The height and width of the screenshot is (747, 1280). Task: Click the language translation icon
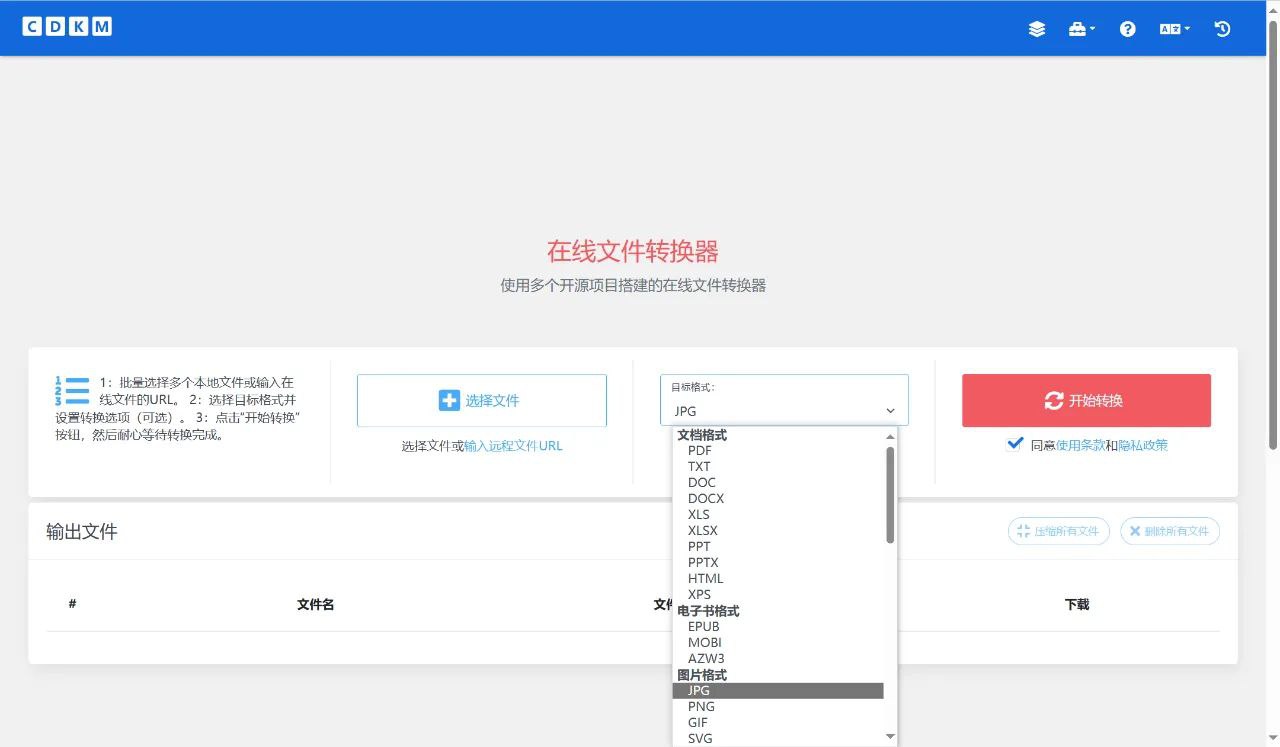1168,29
